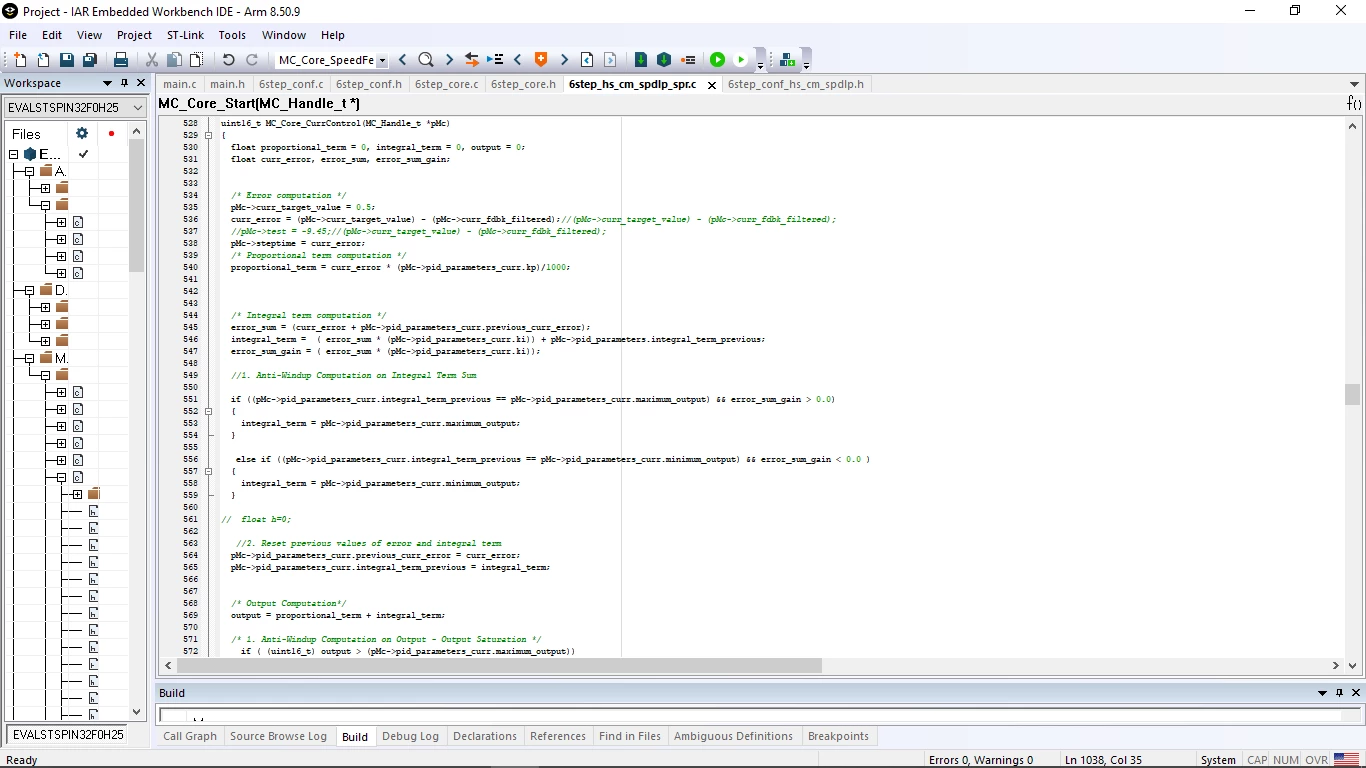Switch to the 6step_core.c tab

446,84
